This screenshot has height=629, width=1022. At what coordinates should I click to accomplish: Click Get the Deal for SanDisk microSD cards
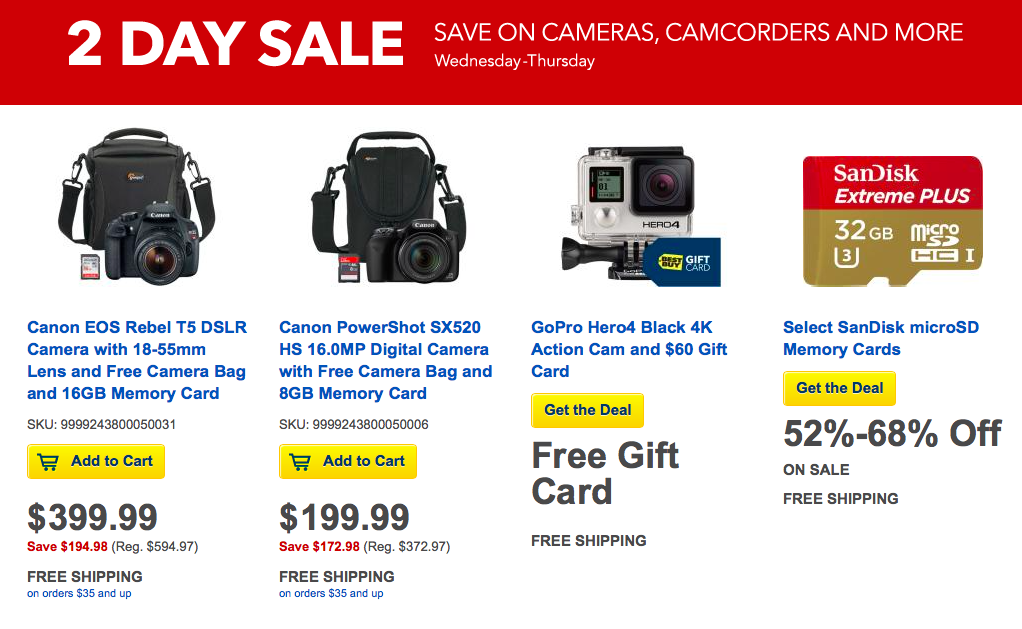point(839,389)
